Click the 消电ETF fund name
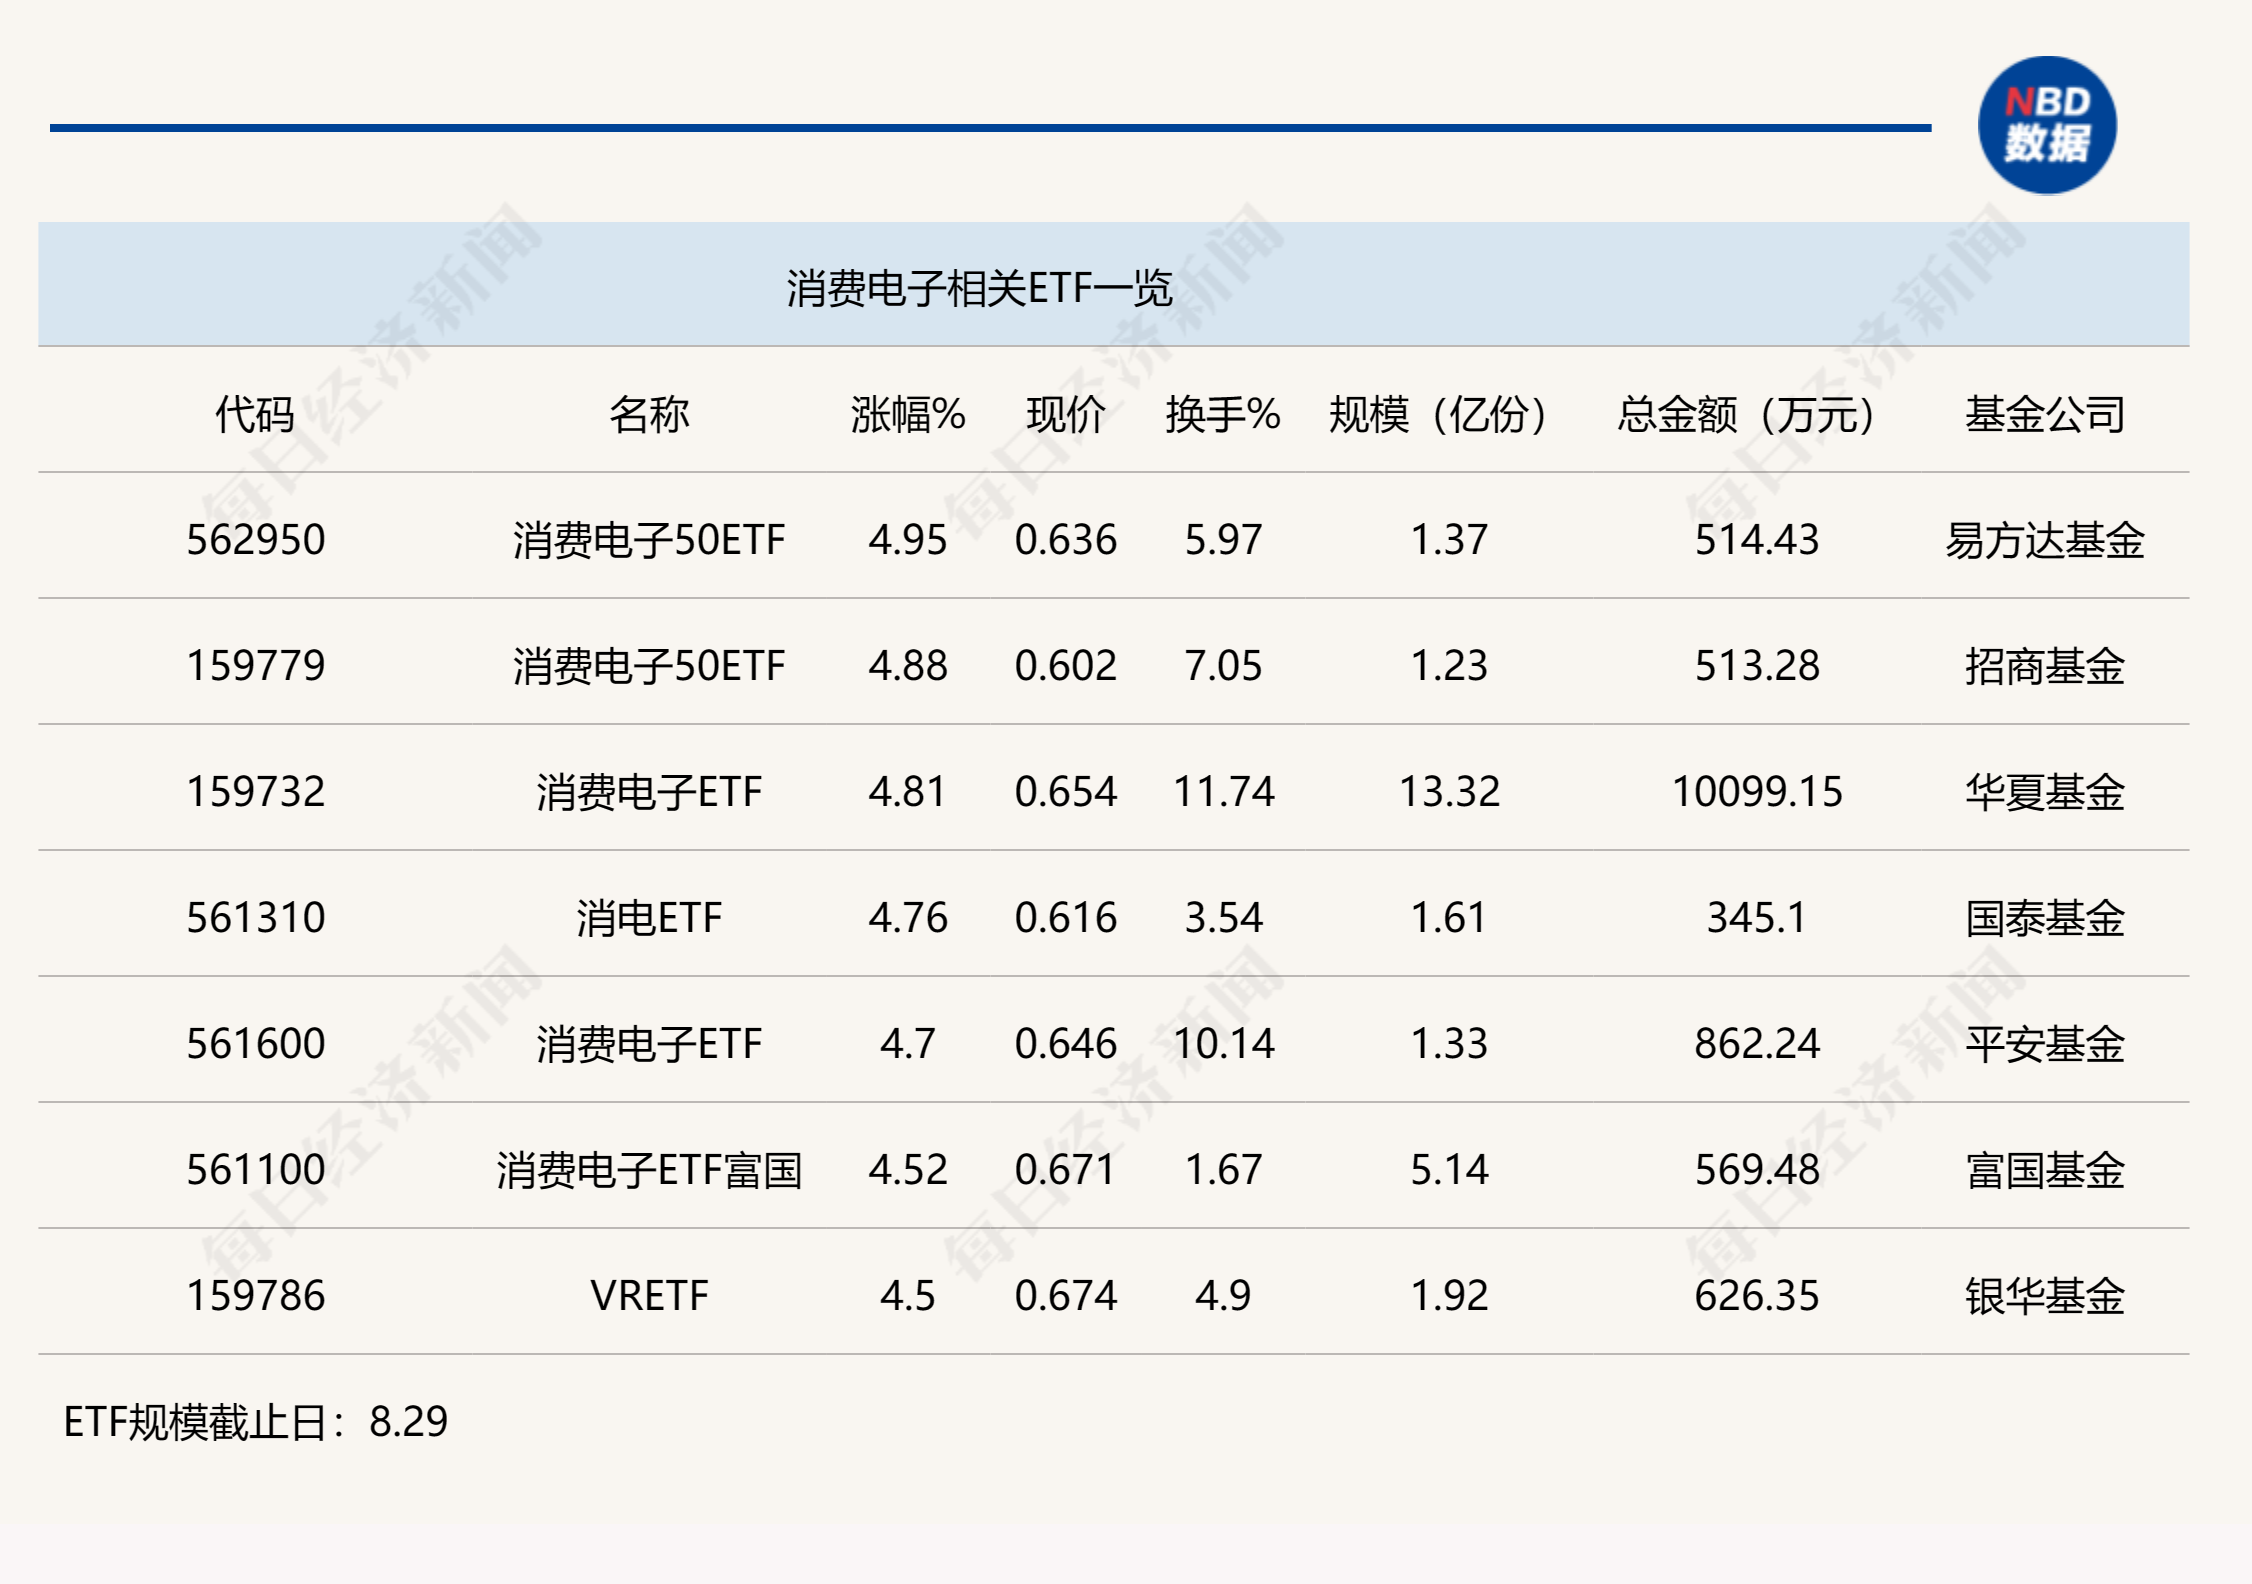This screenshot has height=1584, width=2252. 649,918
